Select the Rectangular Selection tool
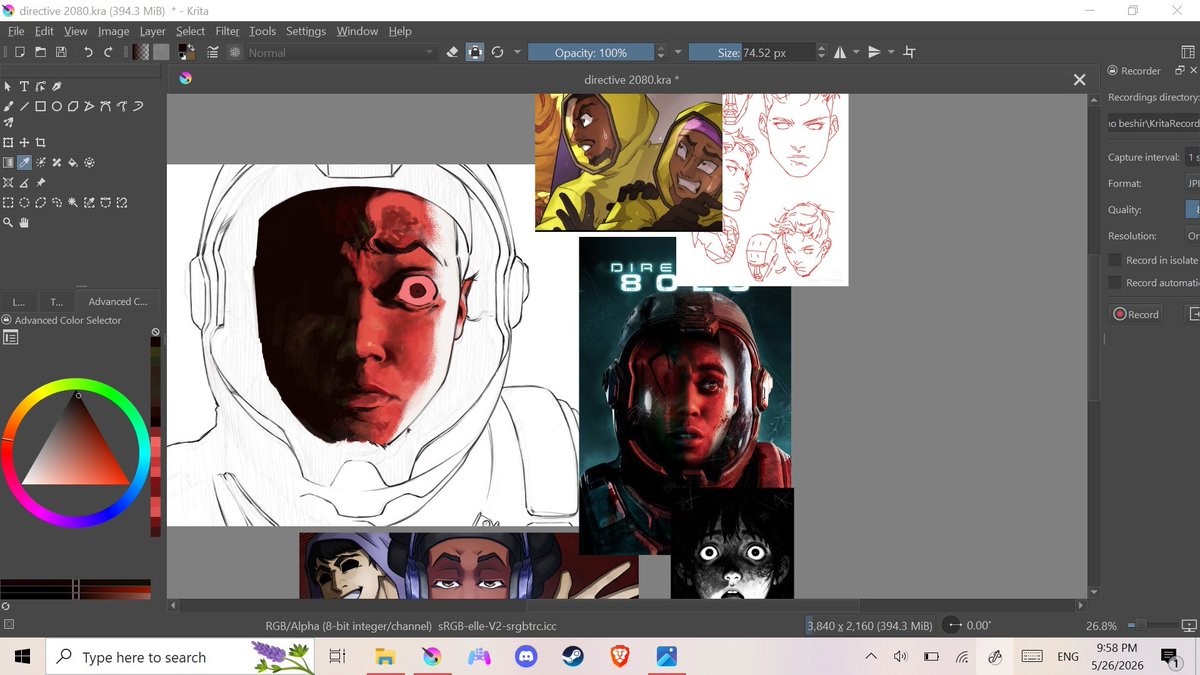Screen dimensions: 1200x675 coord(8,203)
